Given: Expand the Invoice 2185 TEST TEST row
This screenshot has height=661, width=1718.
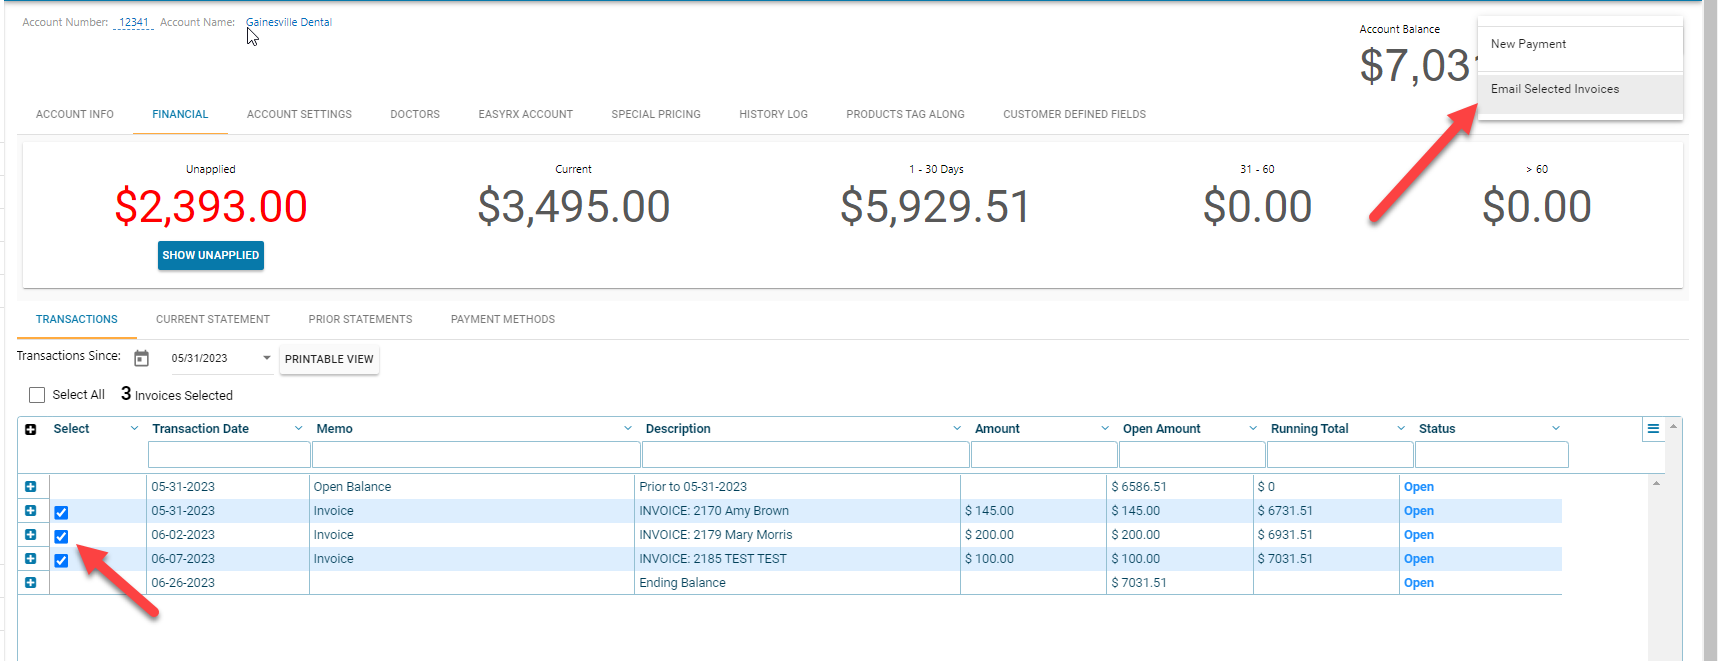Looking at the screenshot, I should pyautogui.click(x=31, y=559).
